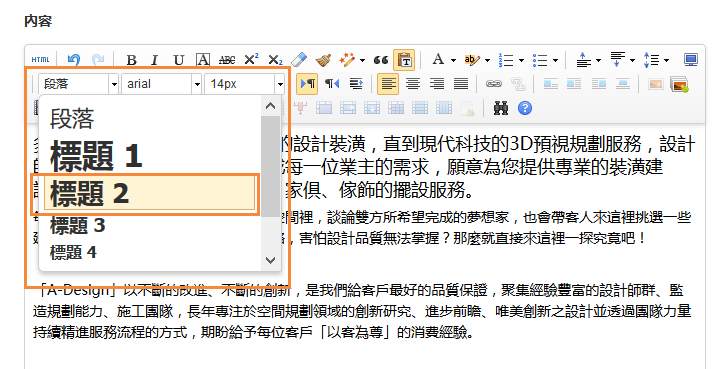
Task: Insert an image with picture icon
Action: coord(655,84)
